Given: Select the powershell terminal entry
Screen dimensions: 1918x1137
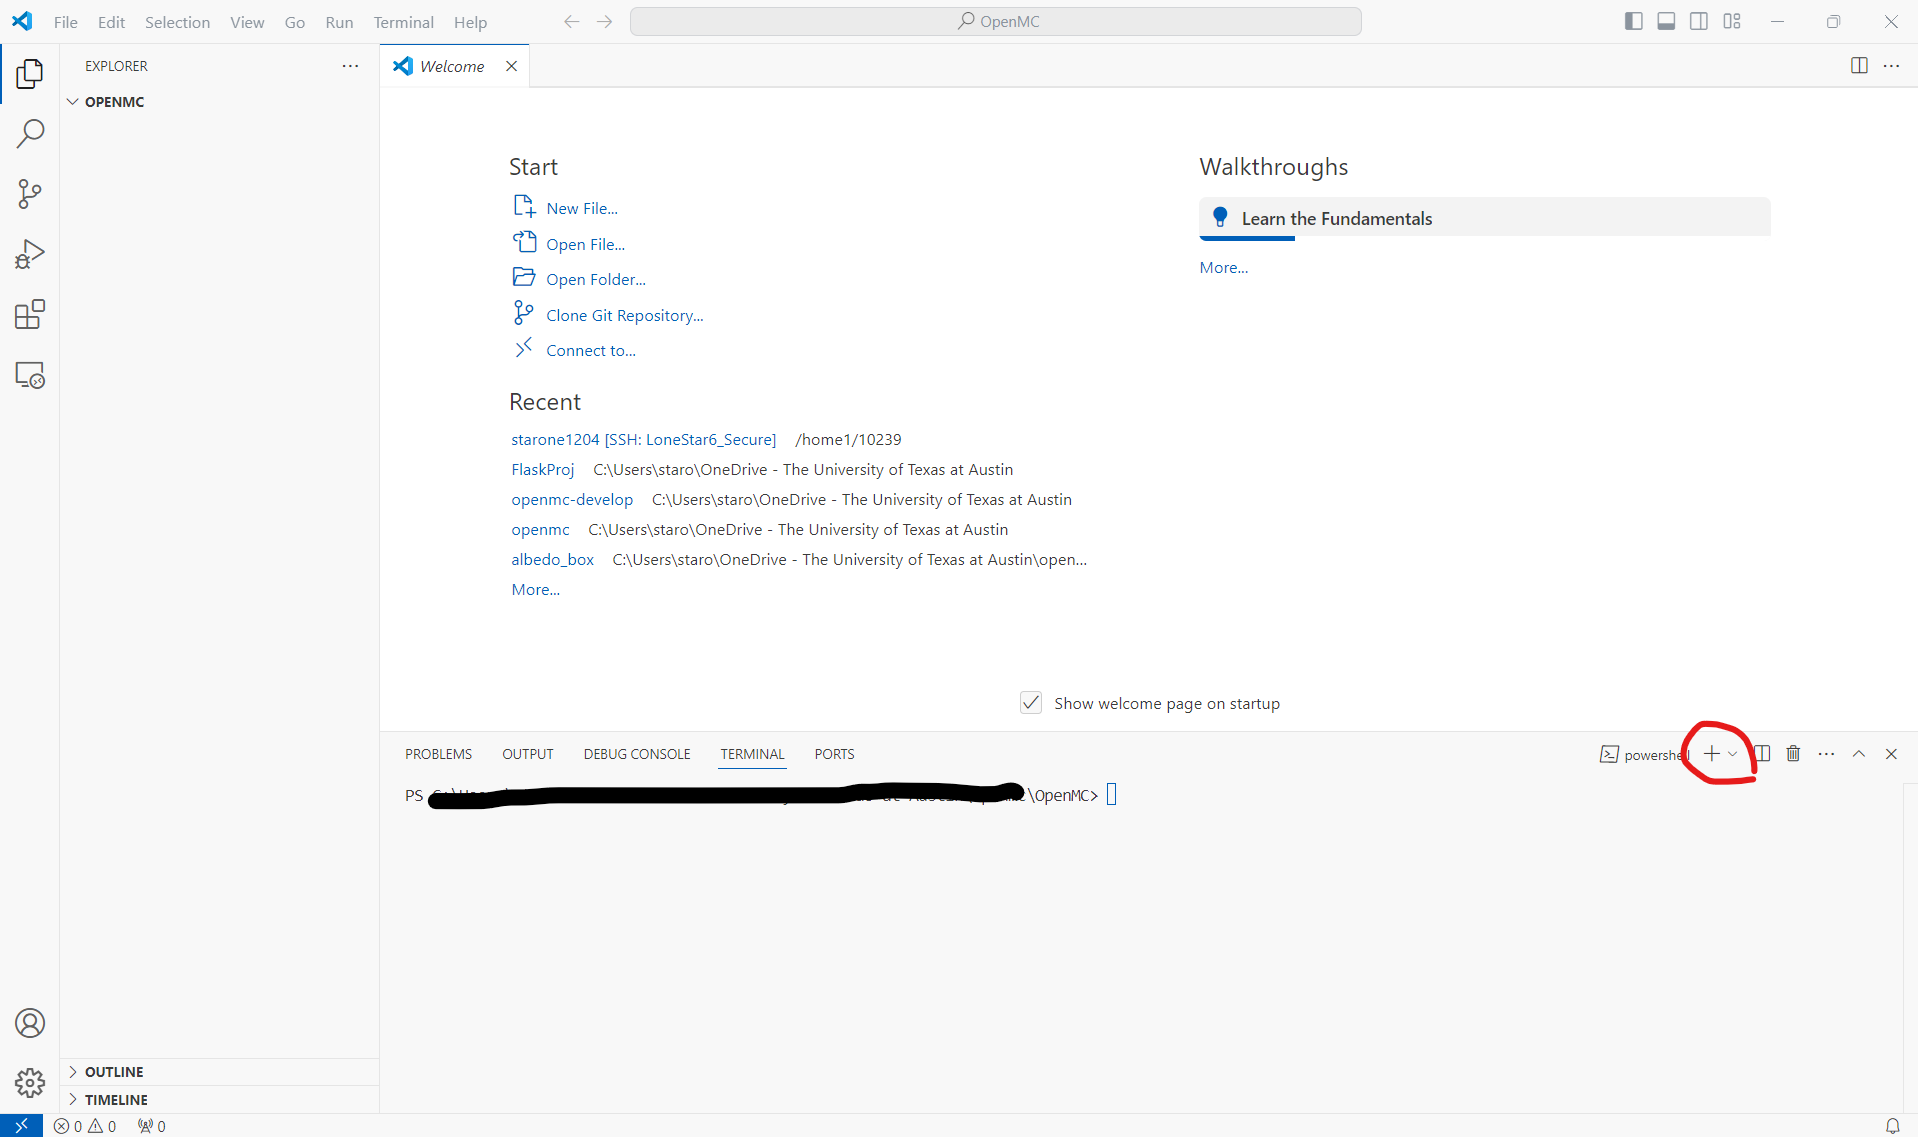Looking at the screenshot, I should 1644,755.
